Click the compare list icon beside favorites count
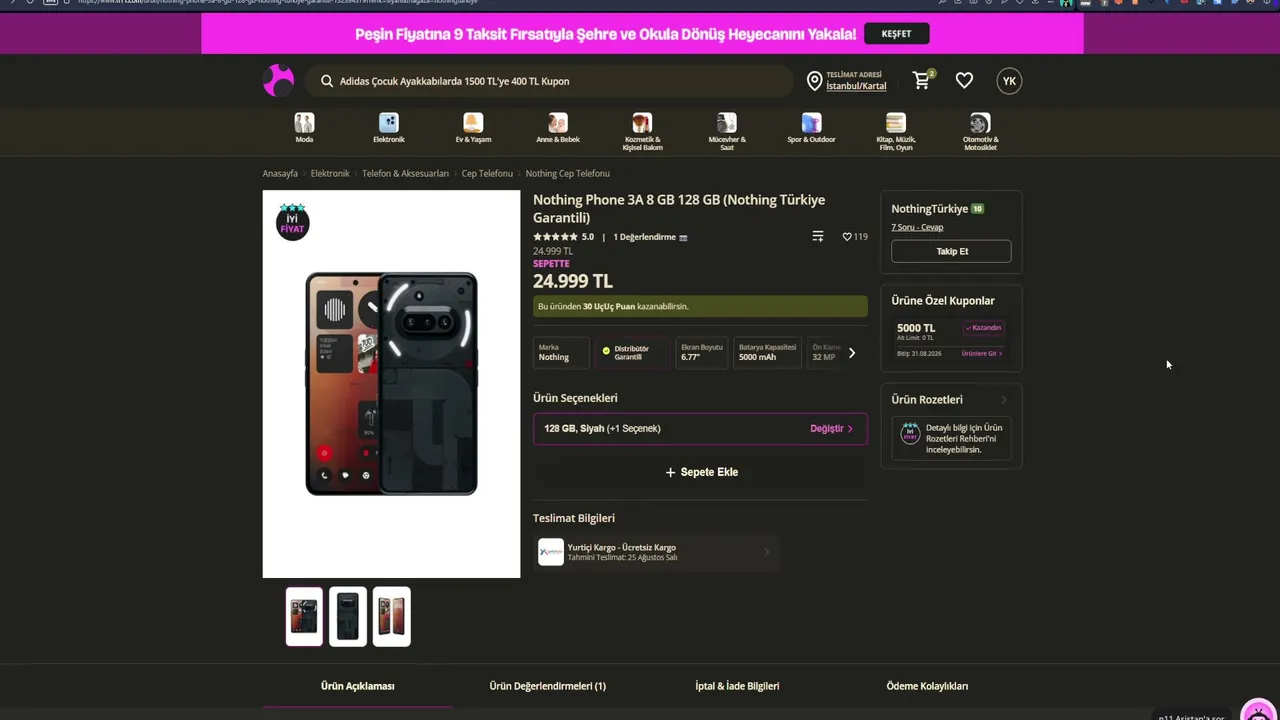1280x720 pixels. pyautogui.click(x=818, y=237)
